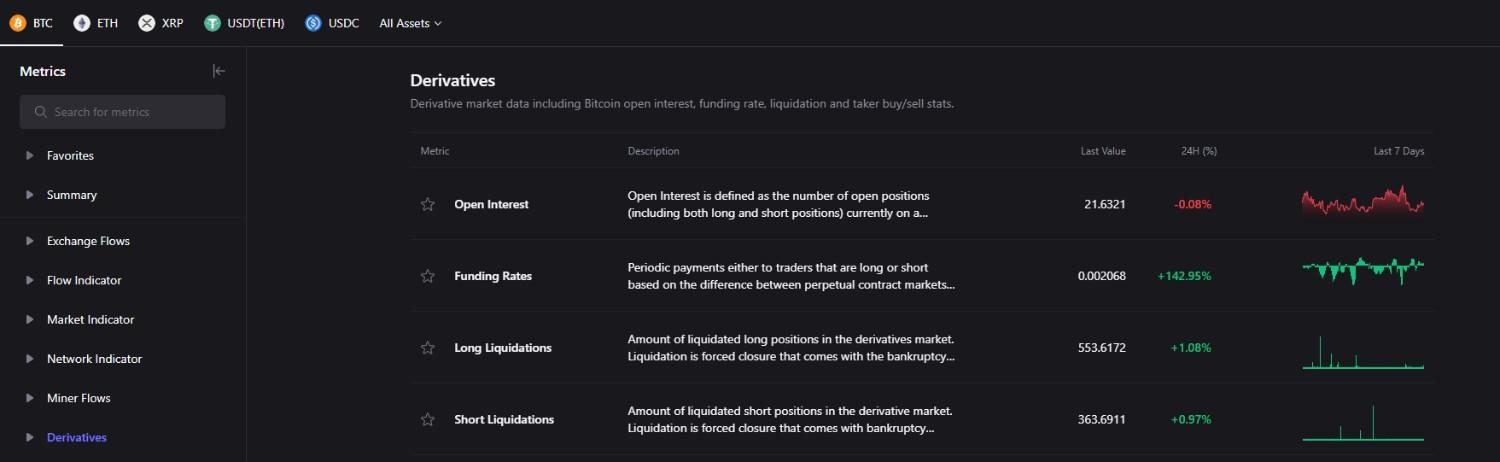This screenshot has height=462, width=1500.
Task: Click the Bitcoin coin icon
Action: [18, 23]
